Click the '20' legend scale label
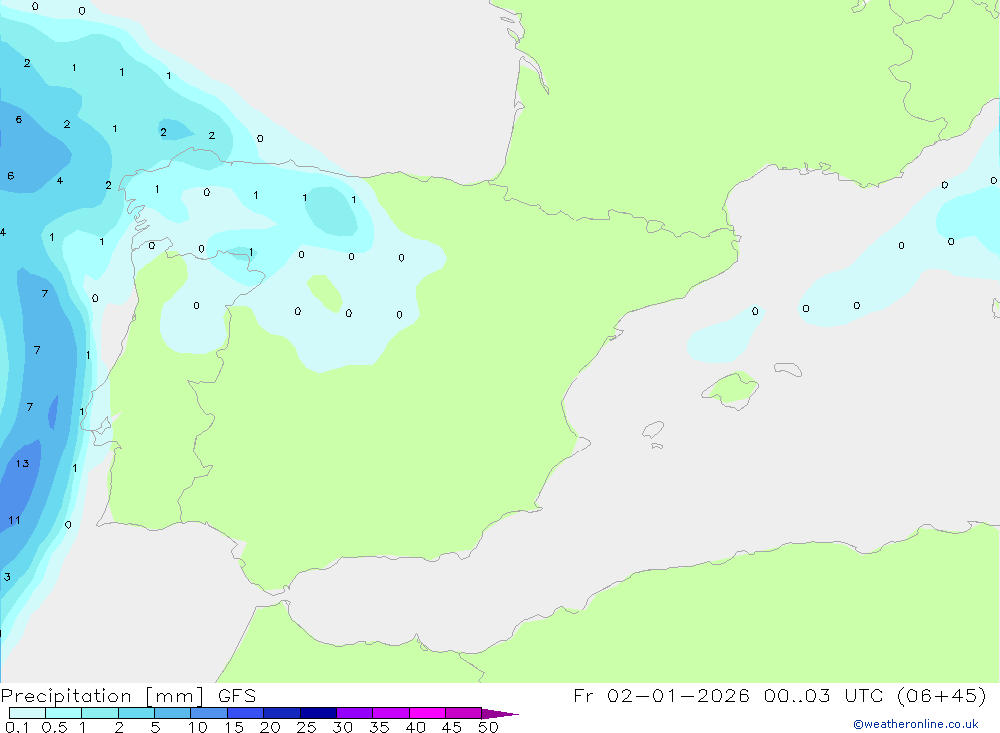1000x733 pixels. (x=270, y=727)
